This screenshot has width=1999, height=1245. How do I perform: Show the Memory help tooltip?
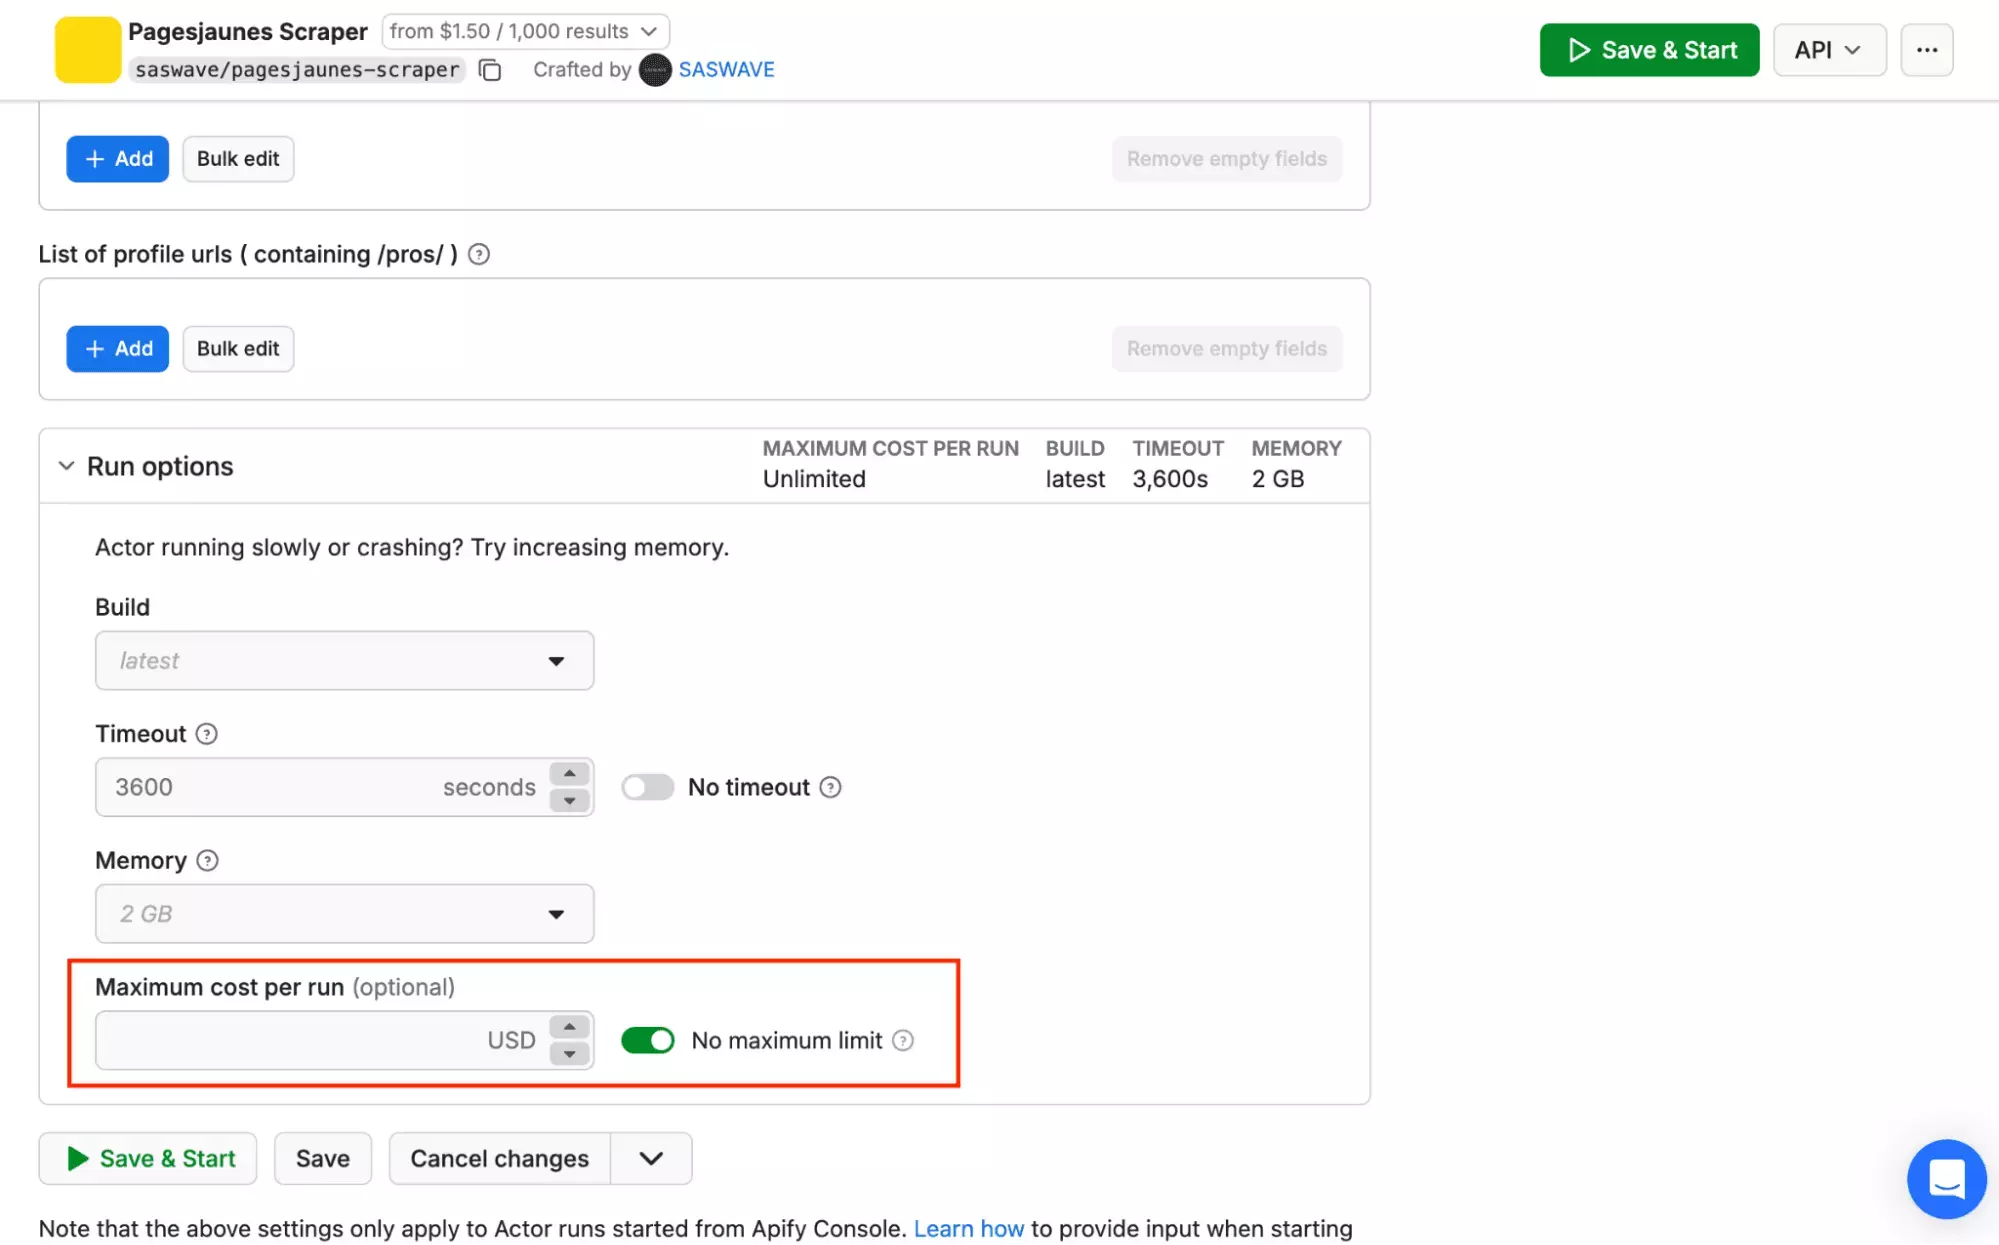coord(207,860)
